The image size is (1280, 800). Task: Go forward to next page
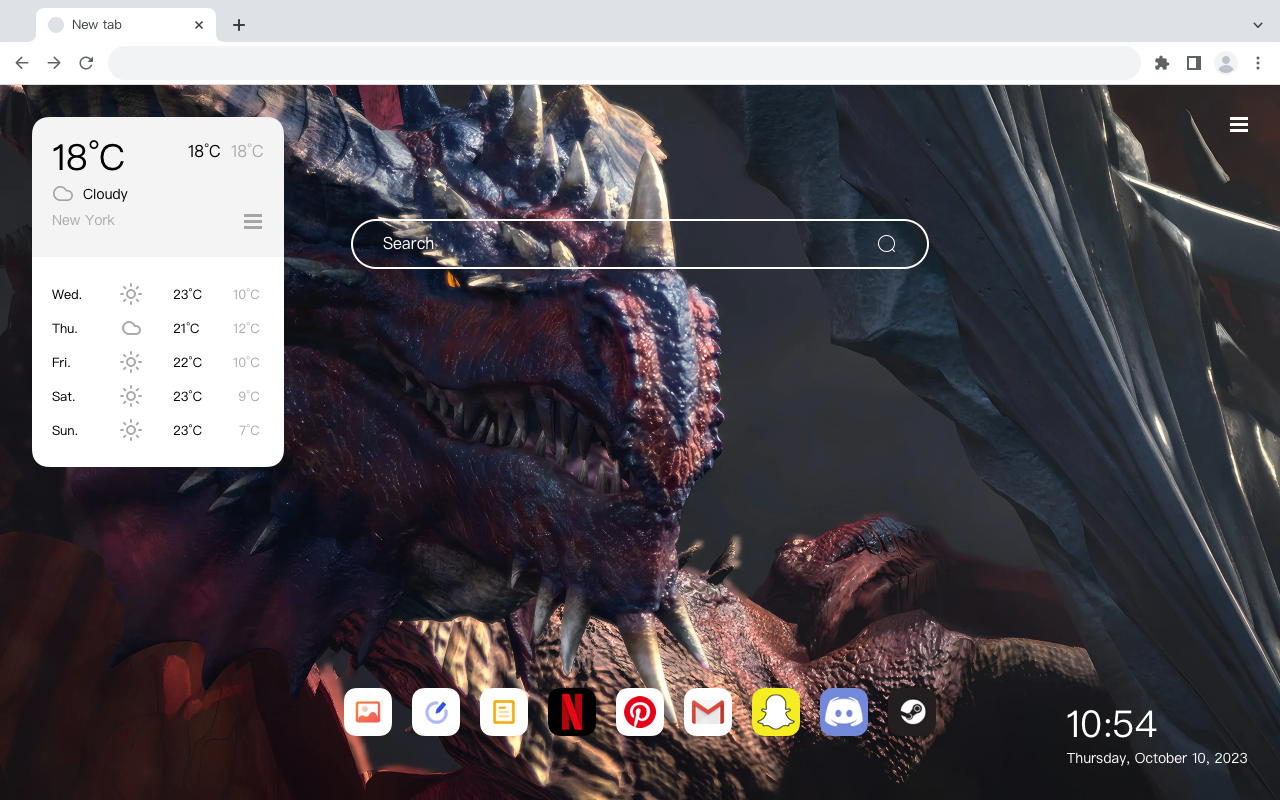54,63
